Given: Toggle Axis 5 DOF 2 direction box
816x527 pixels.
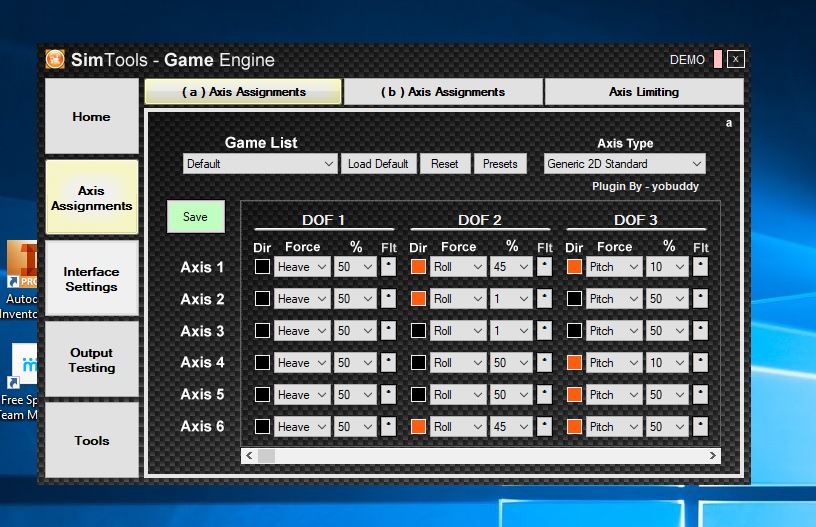Looking at the screenshot, I should pyautogui.click(x=418, y=395).
